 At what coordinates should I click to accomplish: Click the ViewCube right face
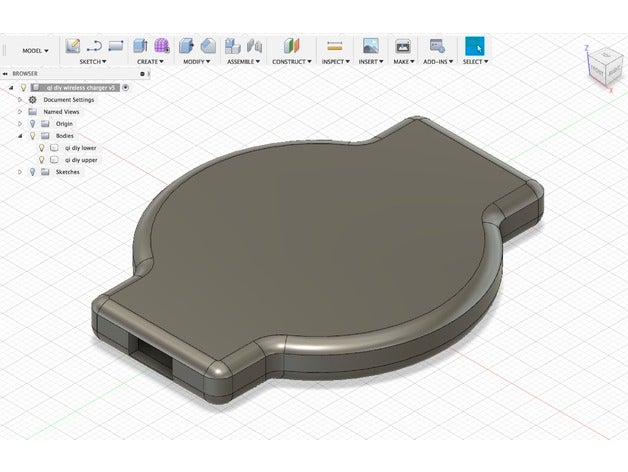coord(614,72)
